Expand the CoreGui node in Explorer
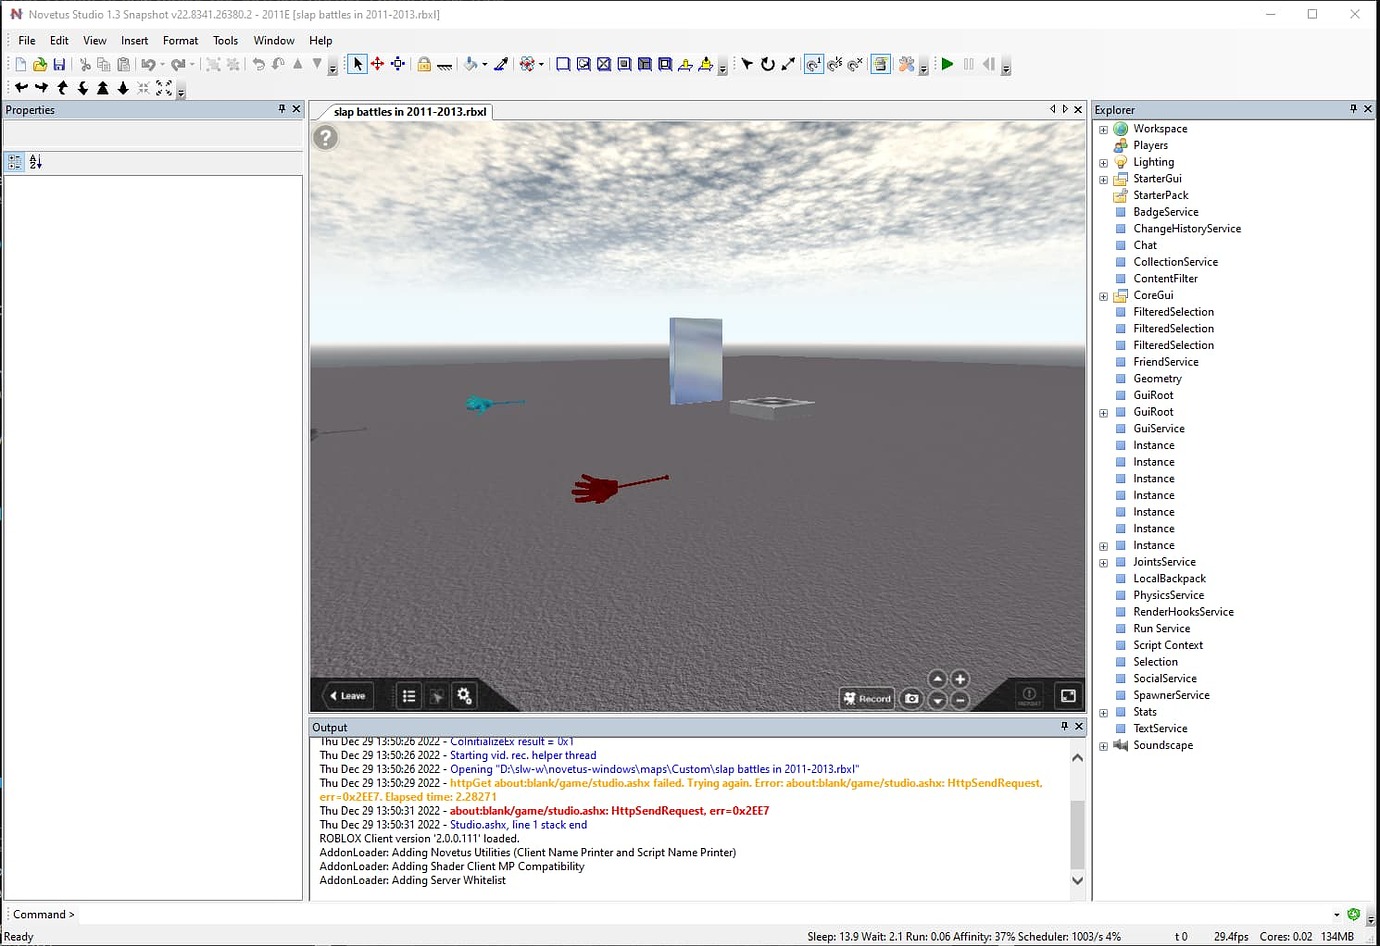Screen dimensions: 1380x946 point(1103,296)
